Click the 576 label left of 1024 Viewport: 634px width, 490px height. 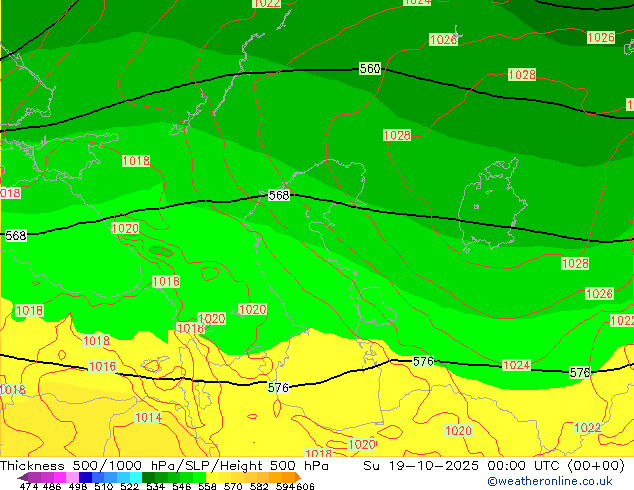tap(423, 361)
